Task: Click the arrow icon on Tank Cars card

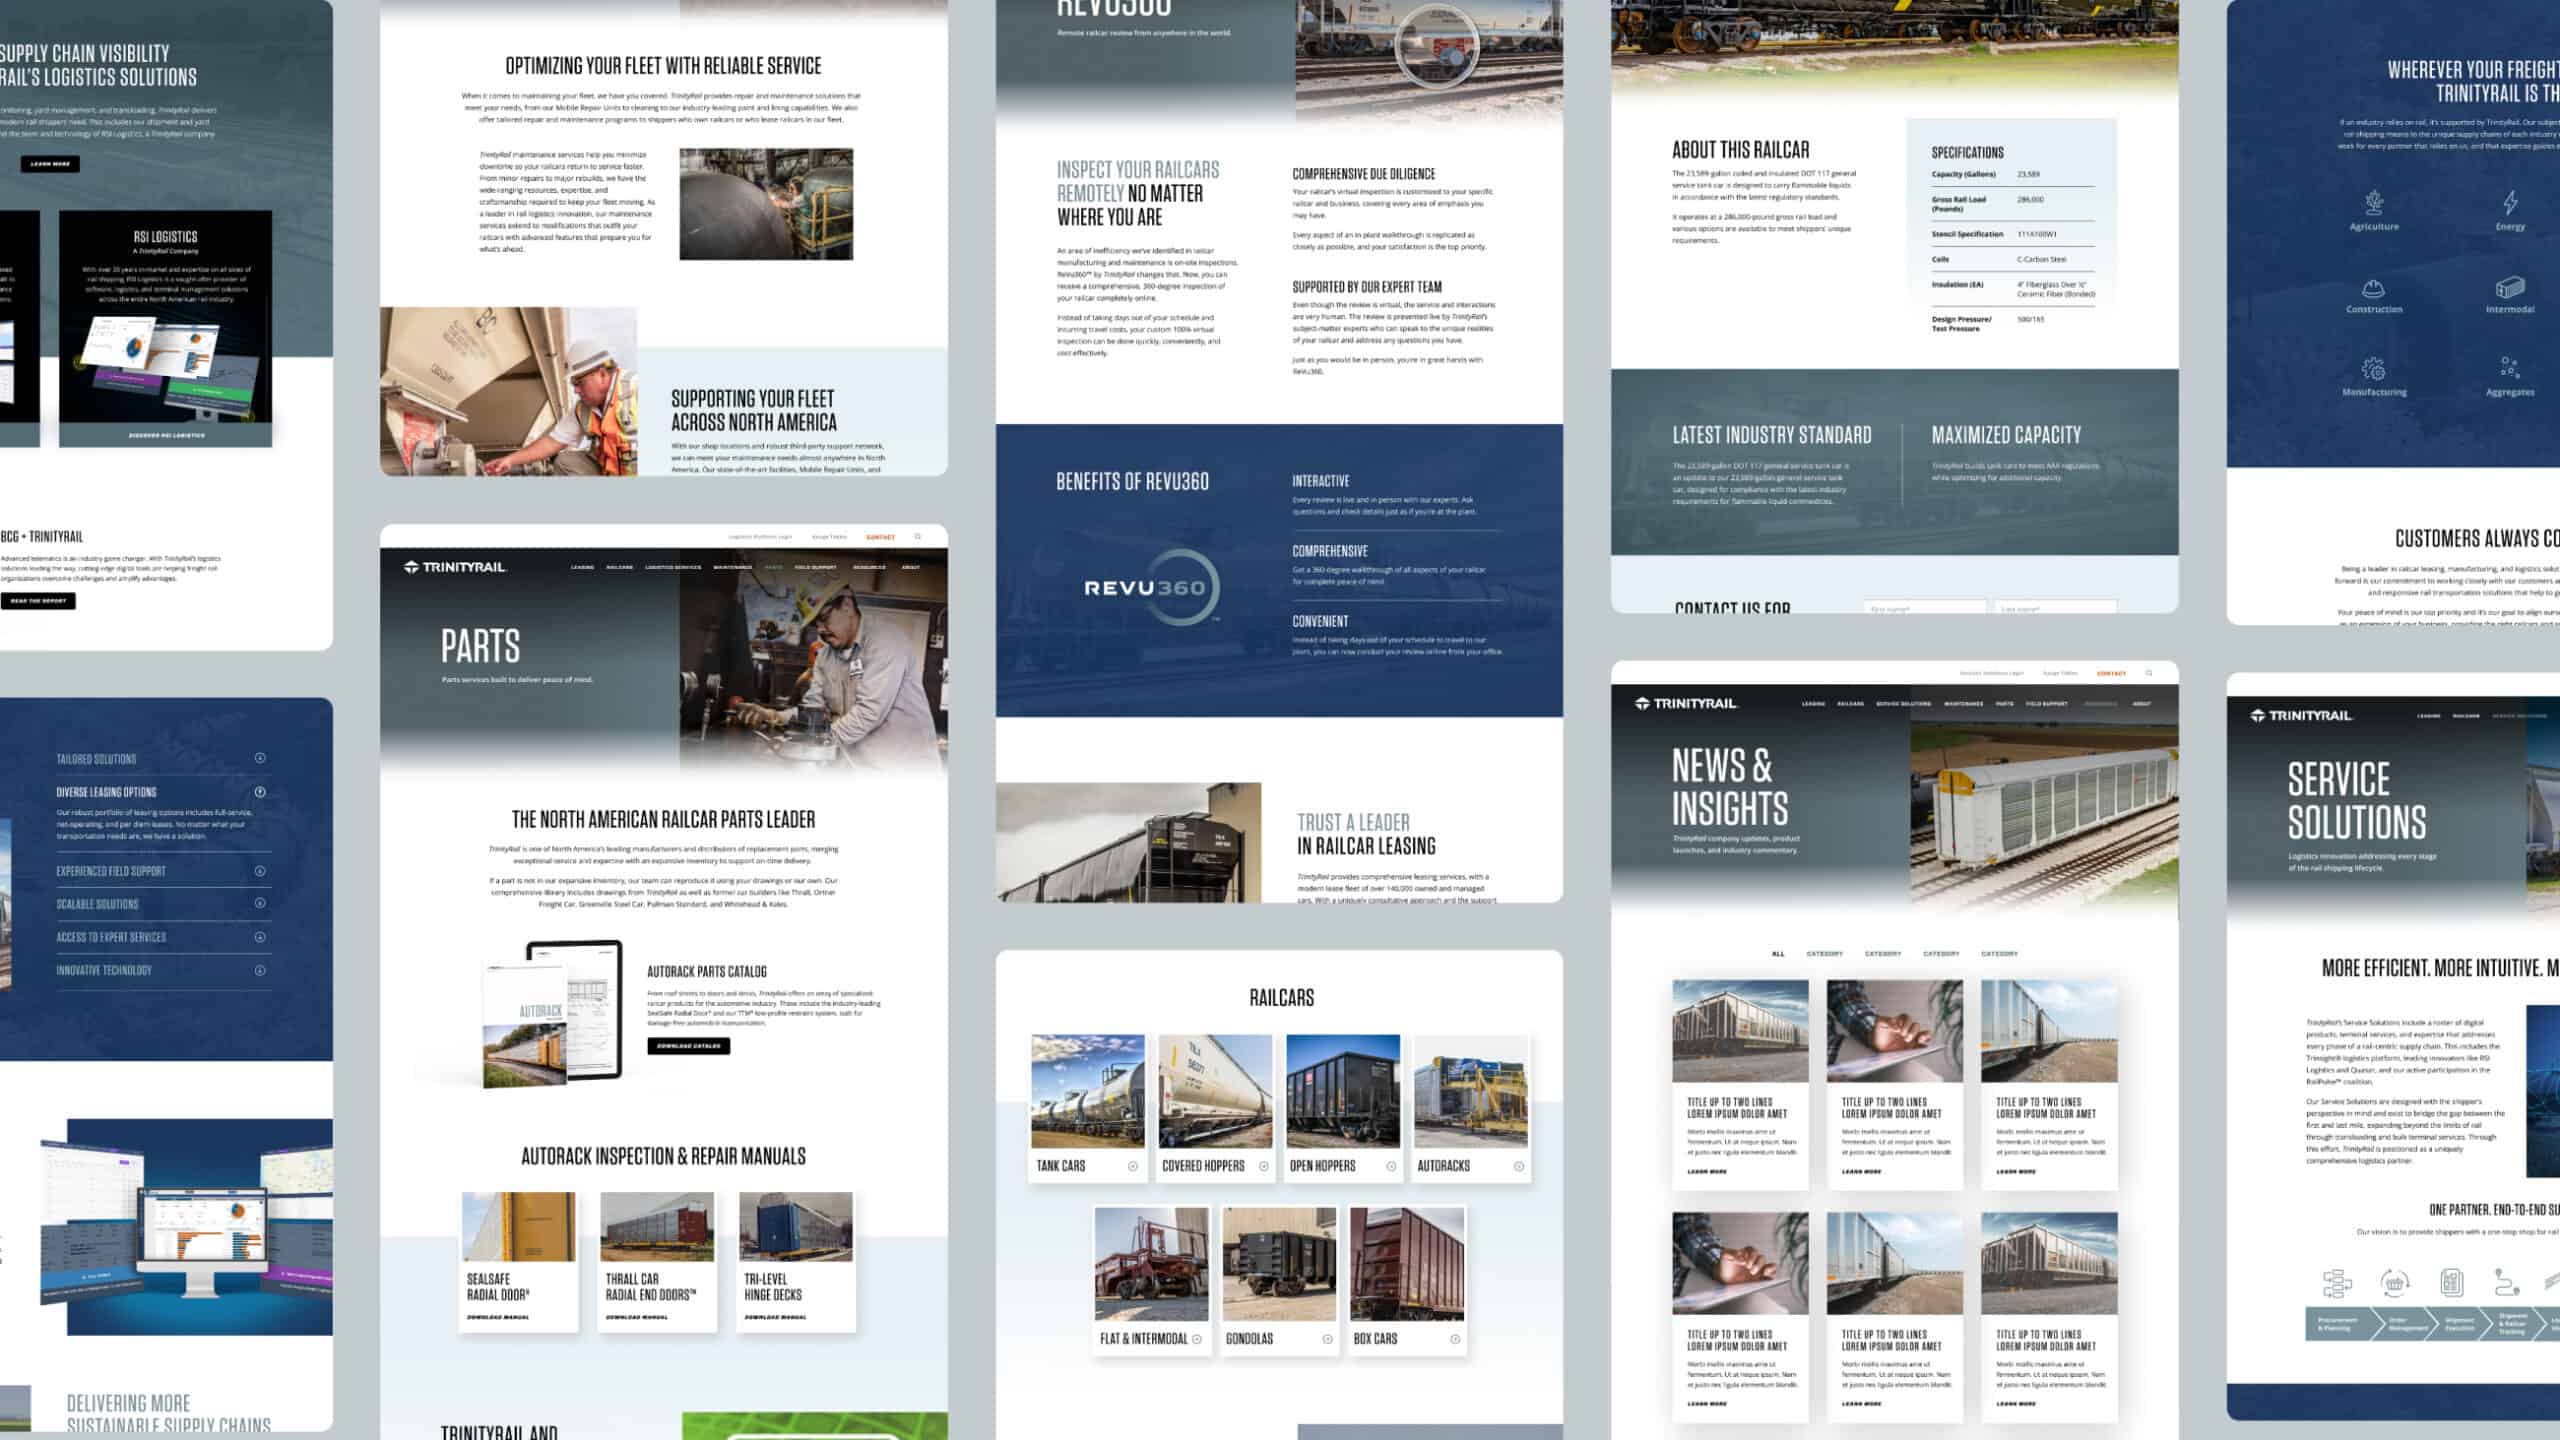Action: [1133, 1166]
